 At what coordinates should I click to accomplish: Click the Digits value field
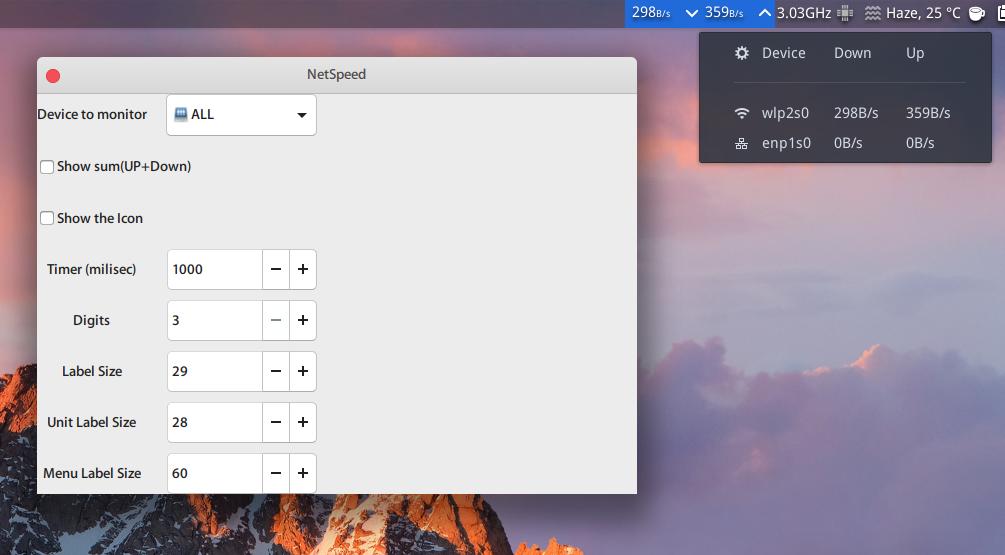215,320
